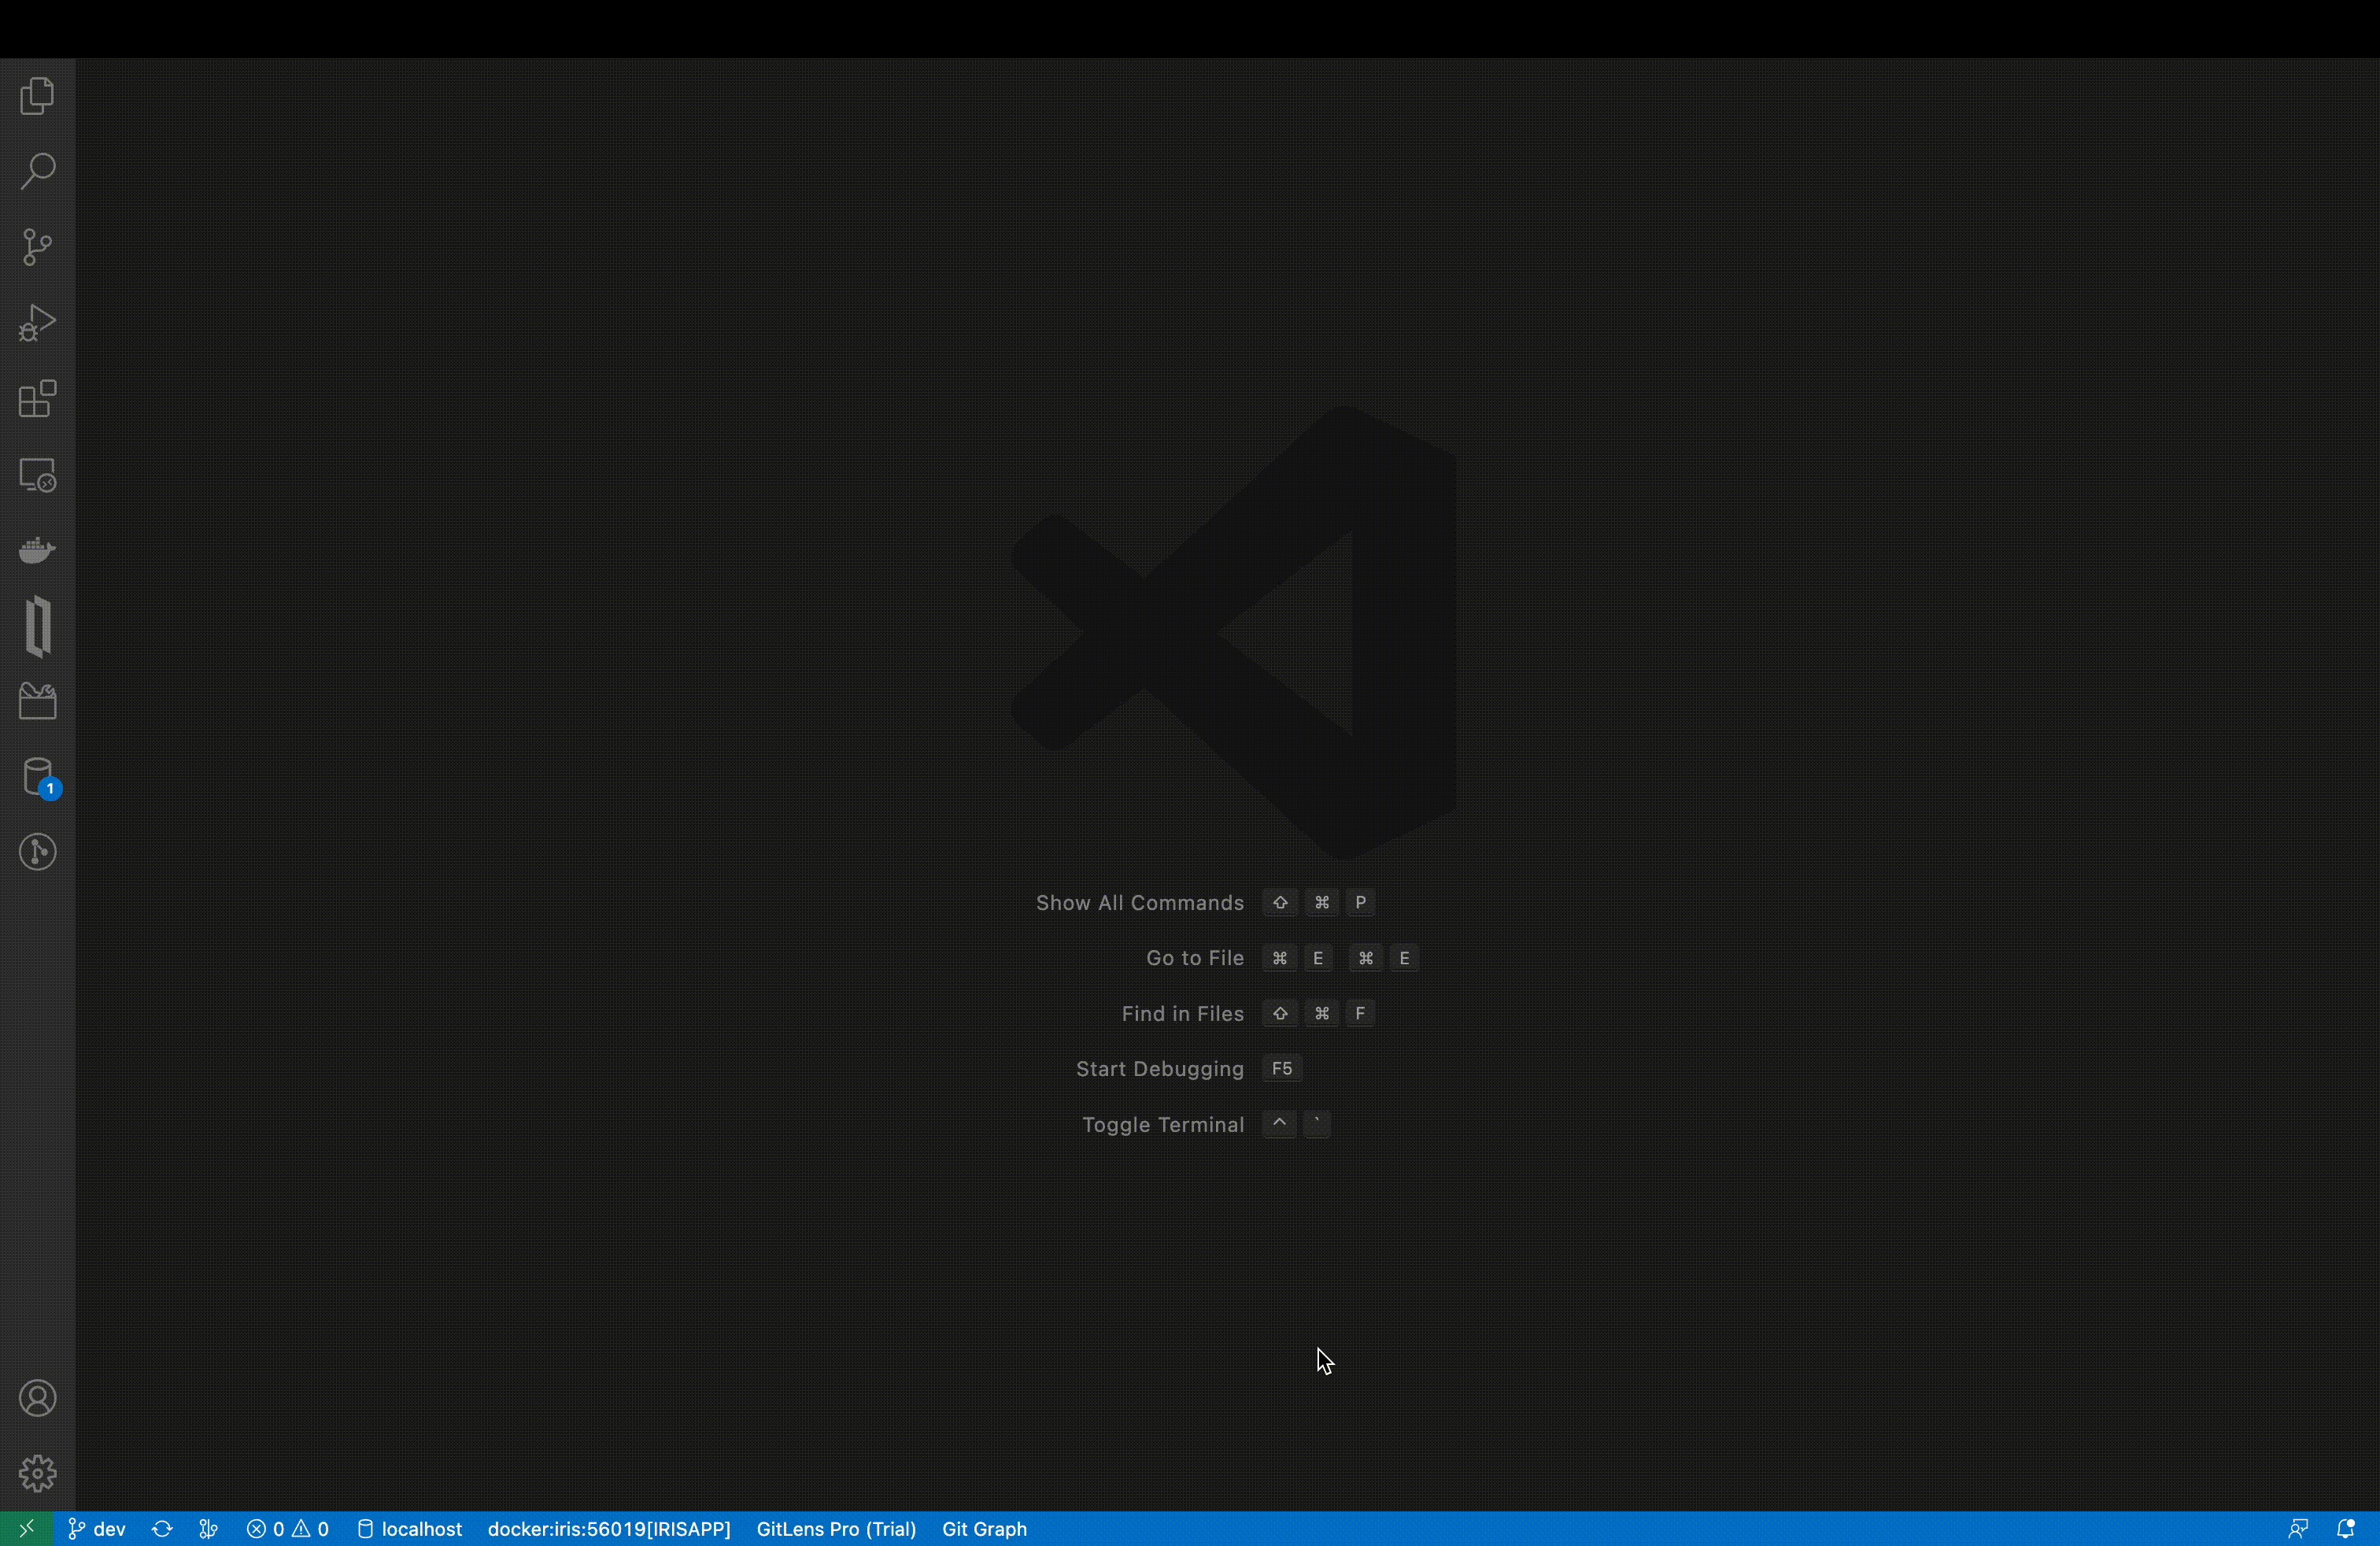The width and height of the screenshot is (2380, 1546).
Task: Click the Synchronize Changes icon
Action: click(x=162, y=1529)
